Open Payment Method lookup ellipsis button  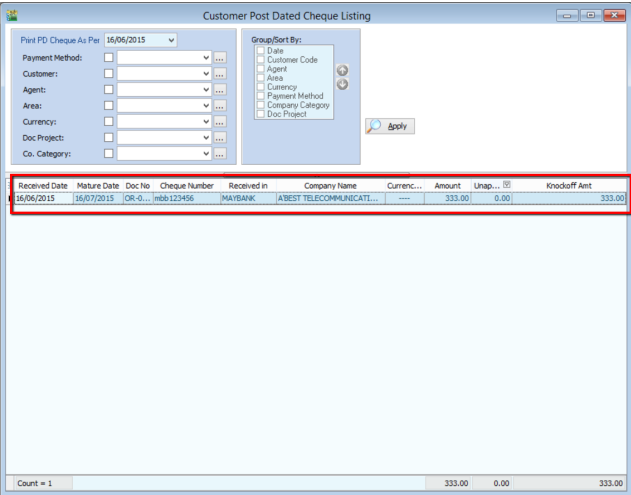(220, 58)
